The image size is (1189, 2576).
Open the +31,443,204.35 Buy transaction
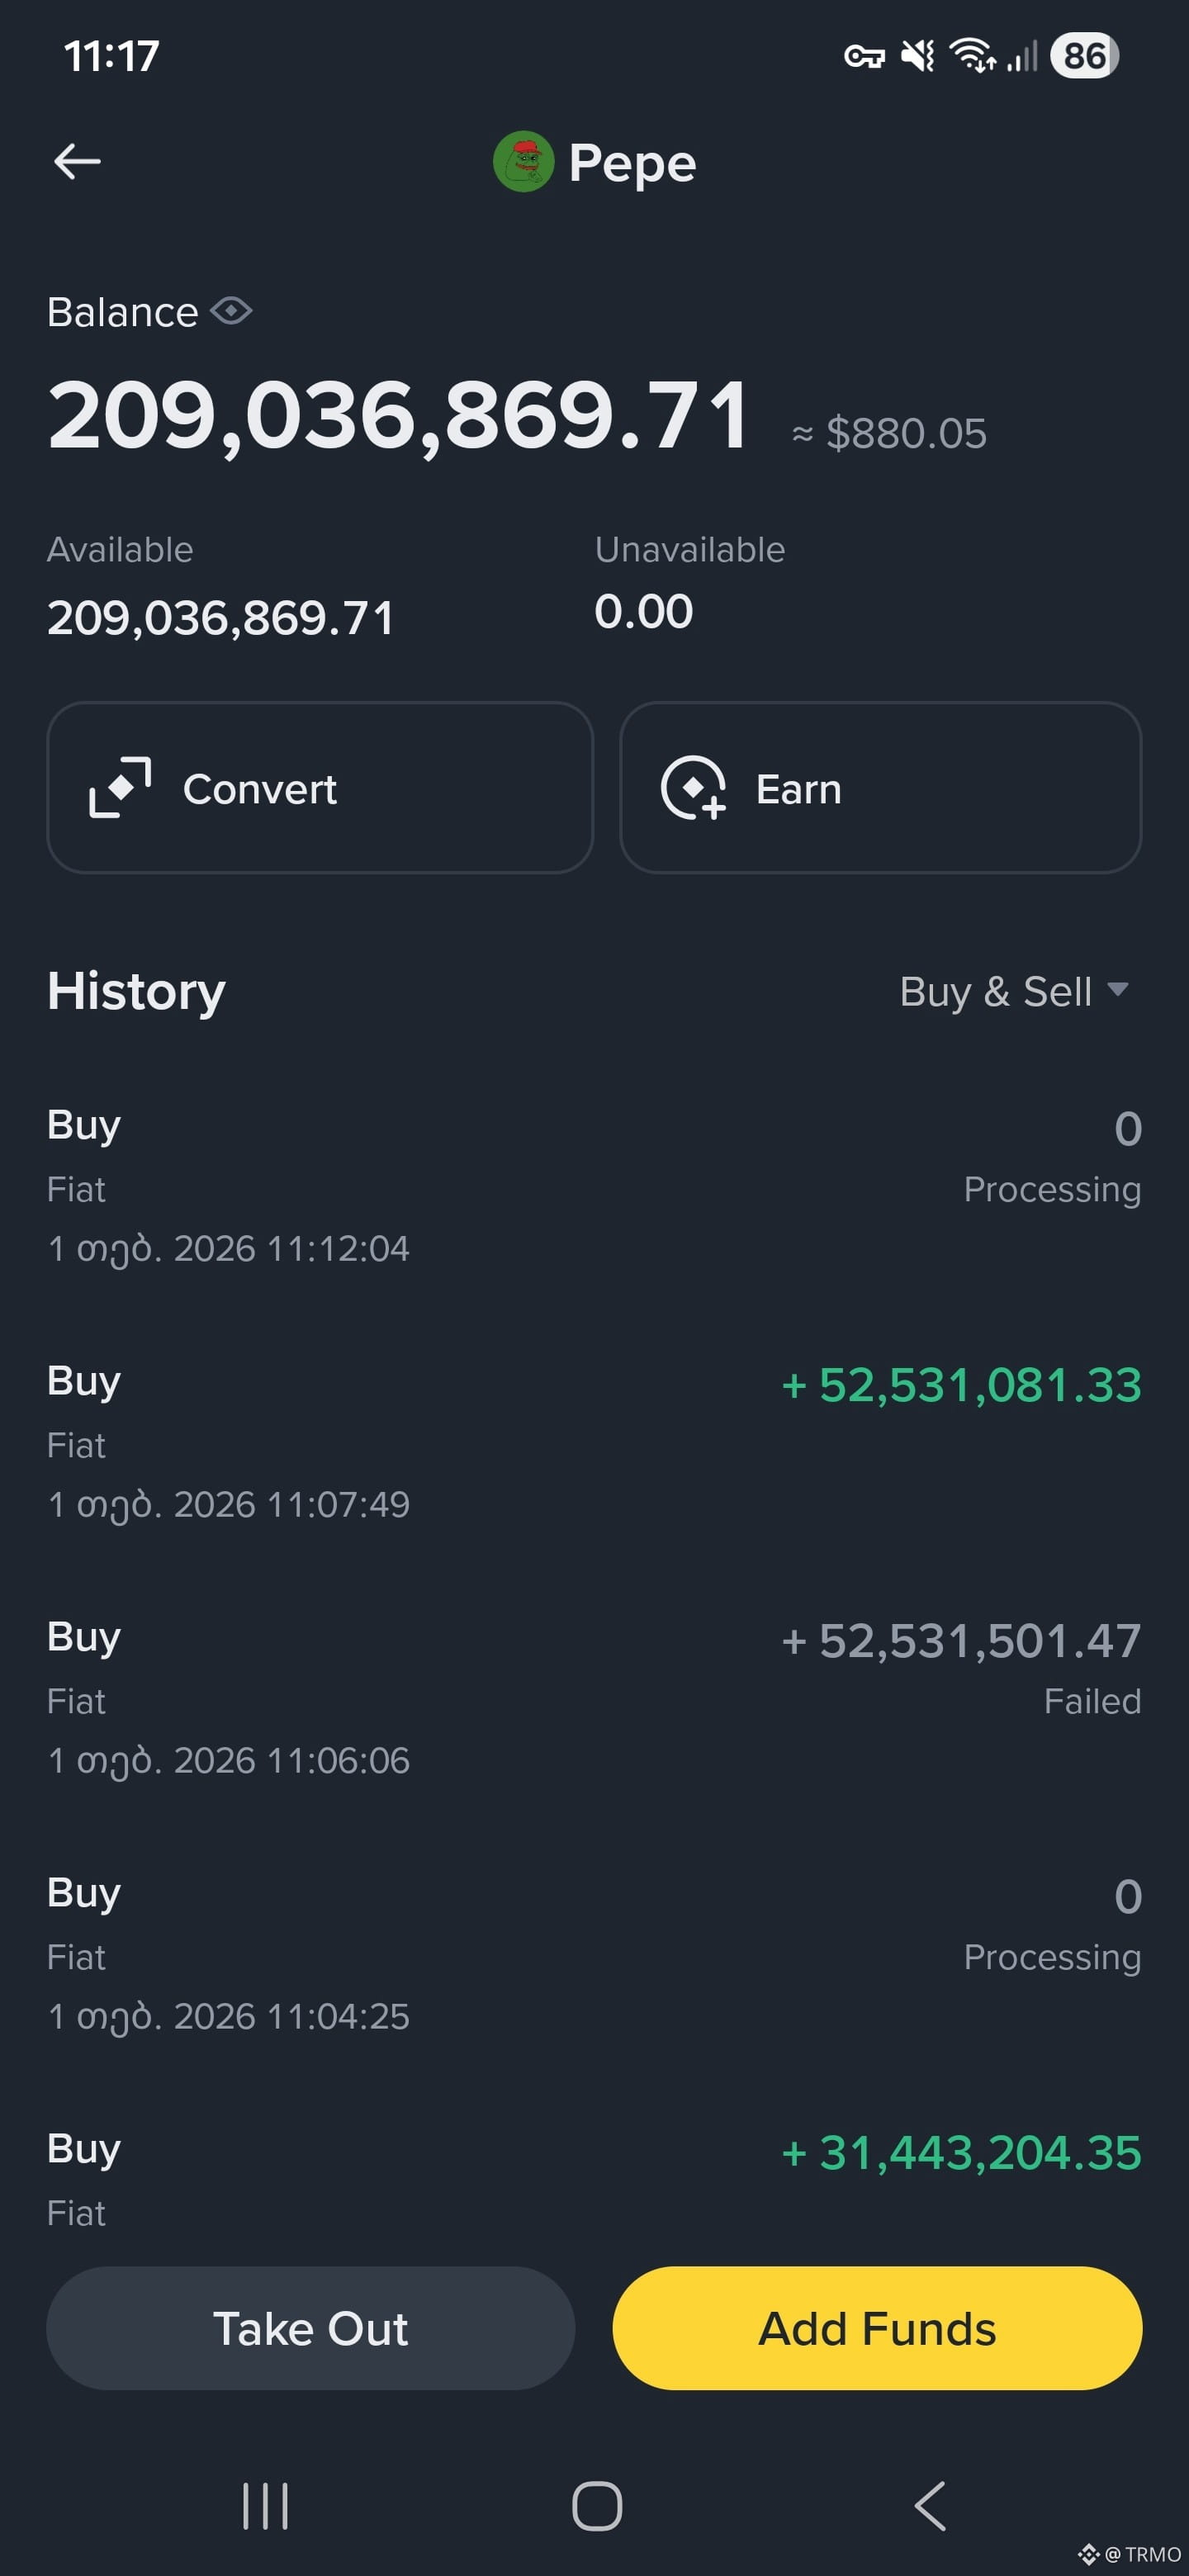[594, 2180]
